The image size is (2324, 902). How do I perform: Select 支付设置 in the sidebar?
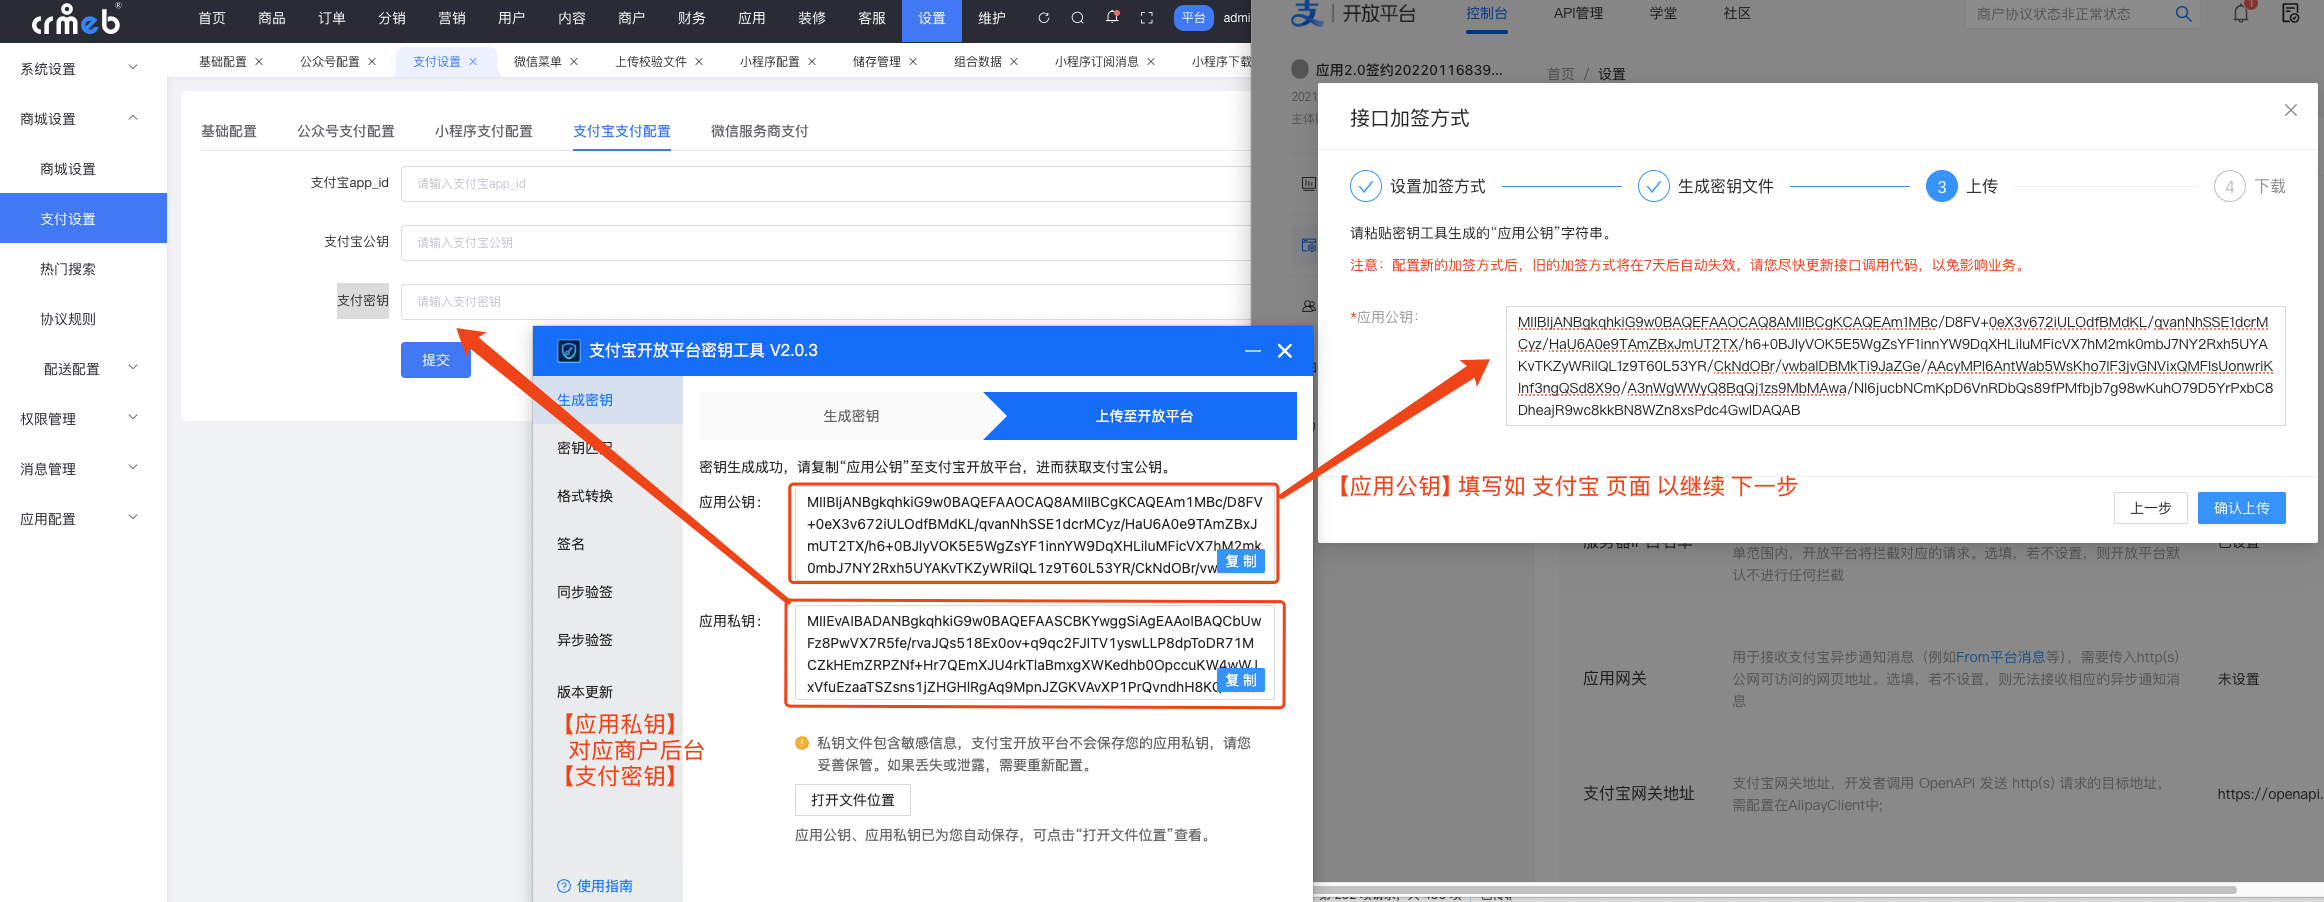pos(83,218)
